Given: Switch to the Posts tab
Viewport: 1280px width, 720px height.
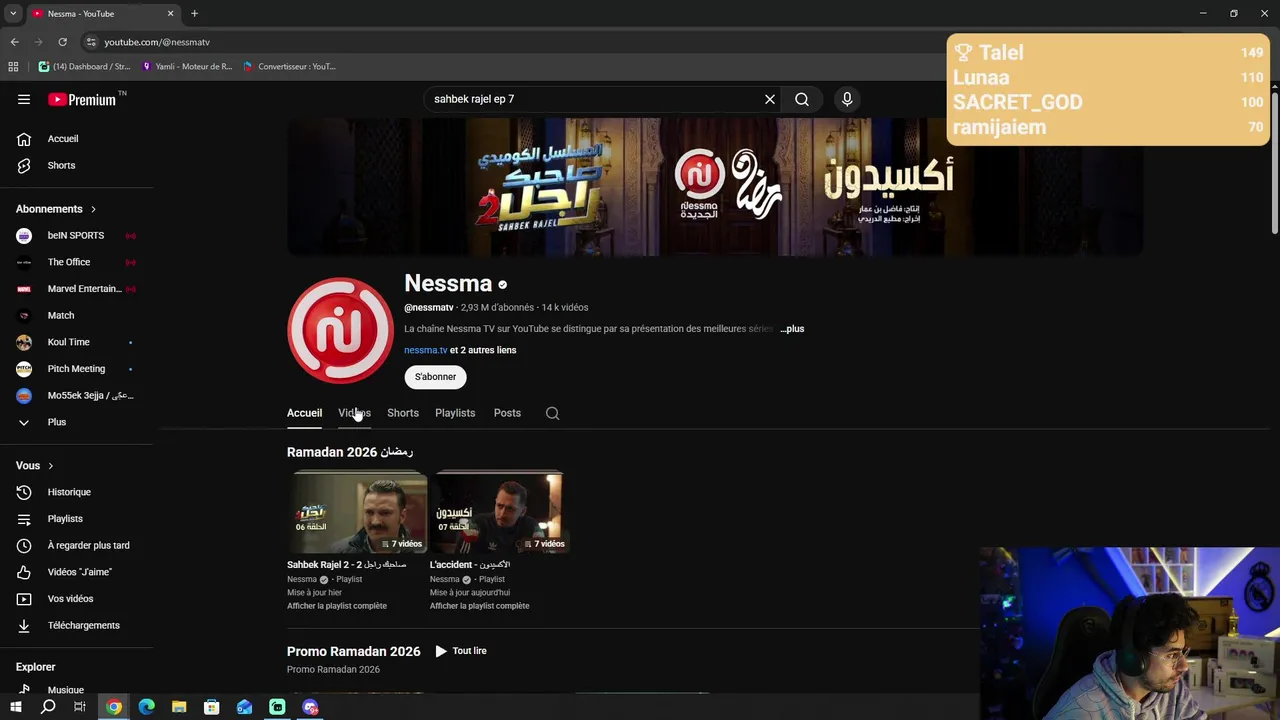Looking at the screenshot, I should (x=507, y=413).
